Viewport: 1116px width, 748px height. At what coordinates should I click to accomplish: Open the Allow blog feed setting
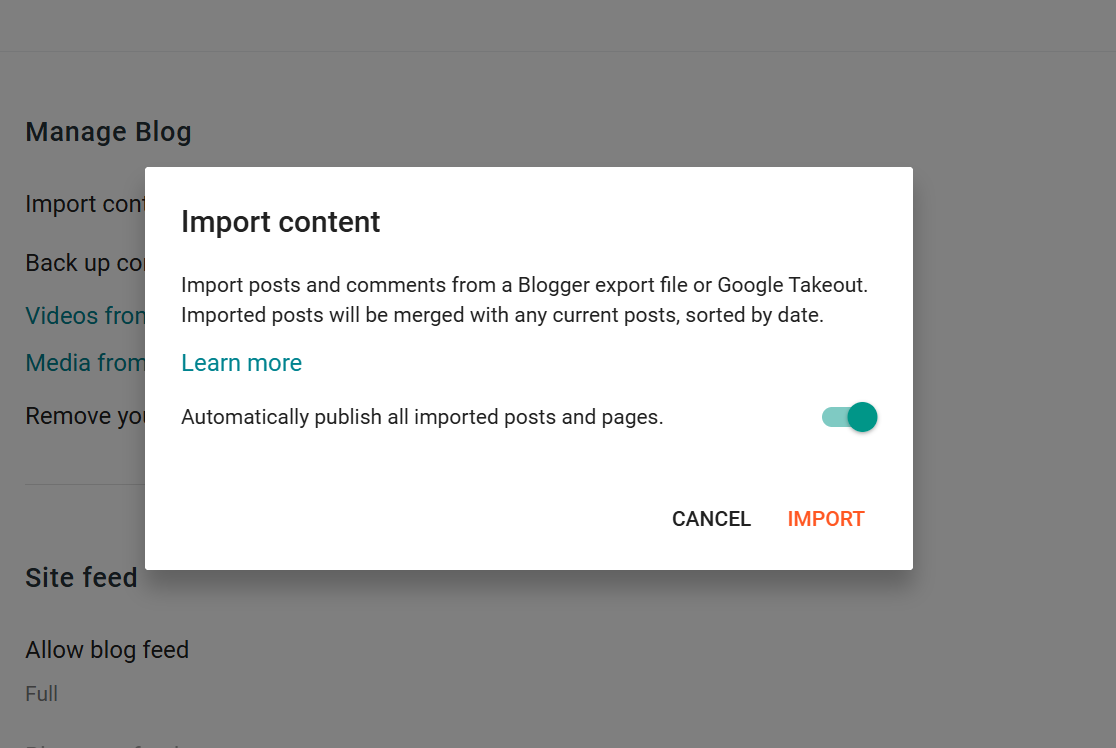click(107, 650)
